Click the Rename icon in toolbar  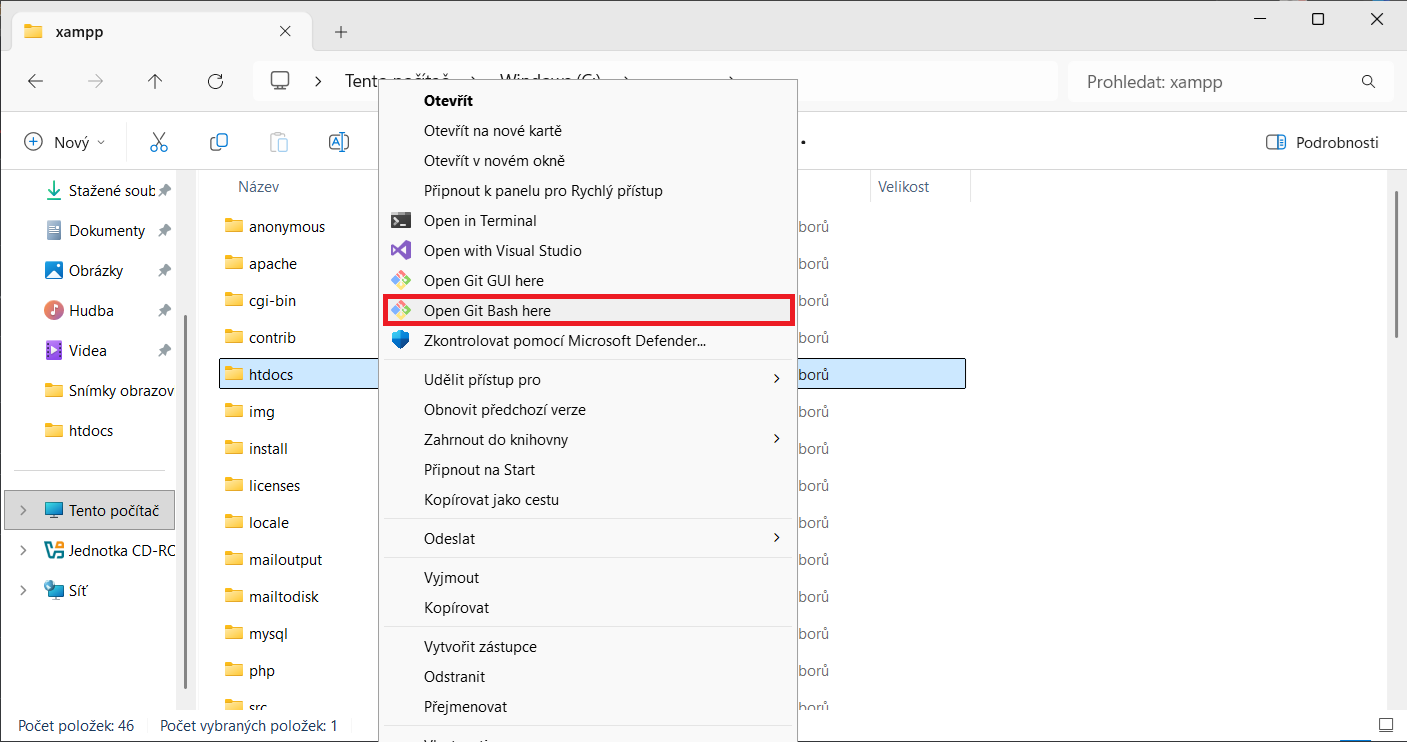tap(339, 142)
